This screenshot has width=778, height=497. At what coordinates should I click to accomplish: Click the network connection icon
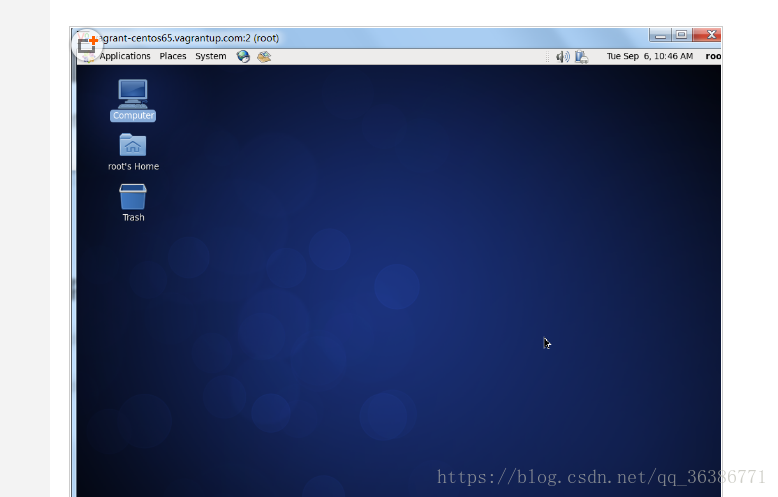[x=582, y=57]
